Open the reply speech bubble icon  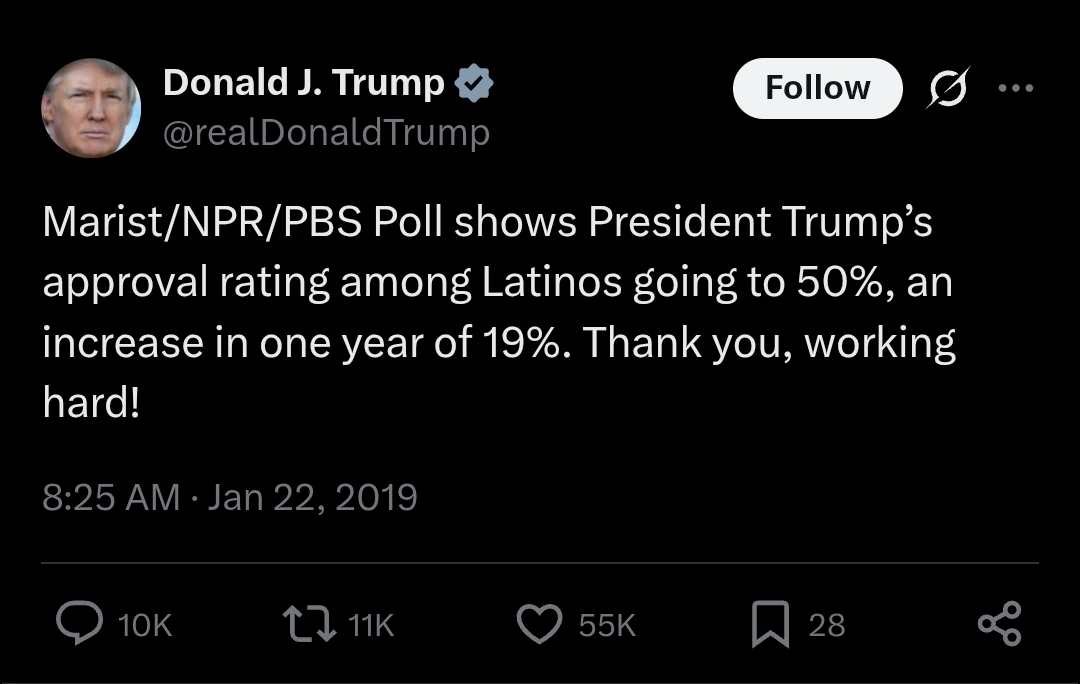[79, 623]
